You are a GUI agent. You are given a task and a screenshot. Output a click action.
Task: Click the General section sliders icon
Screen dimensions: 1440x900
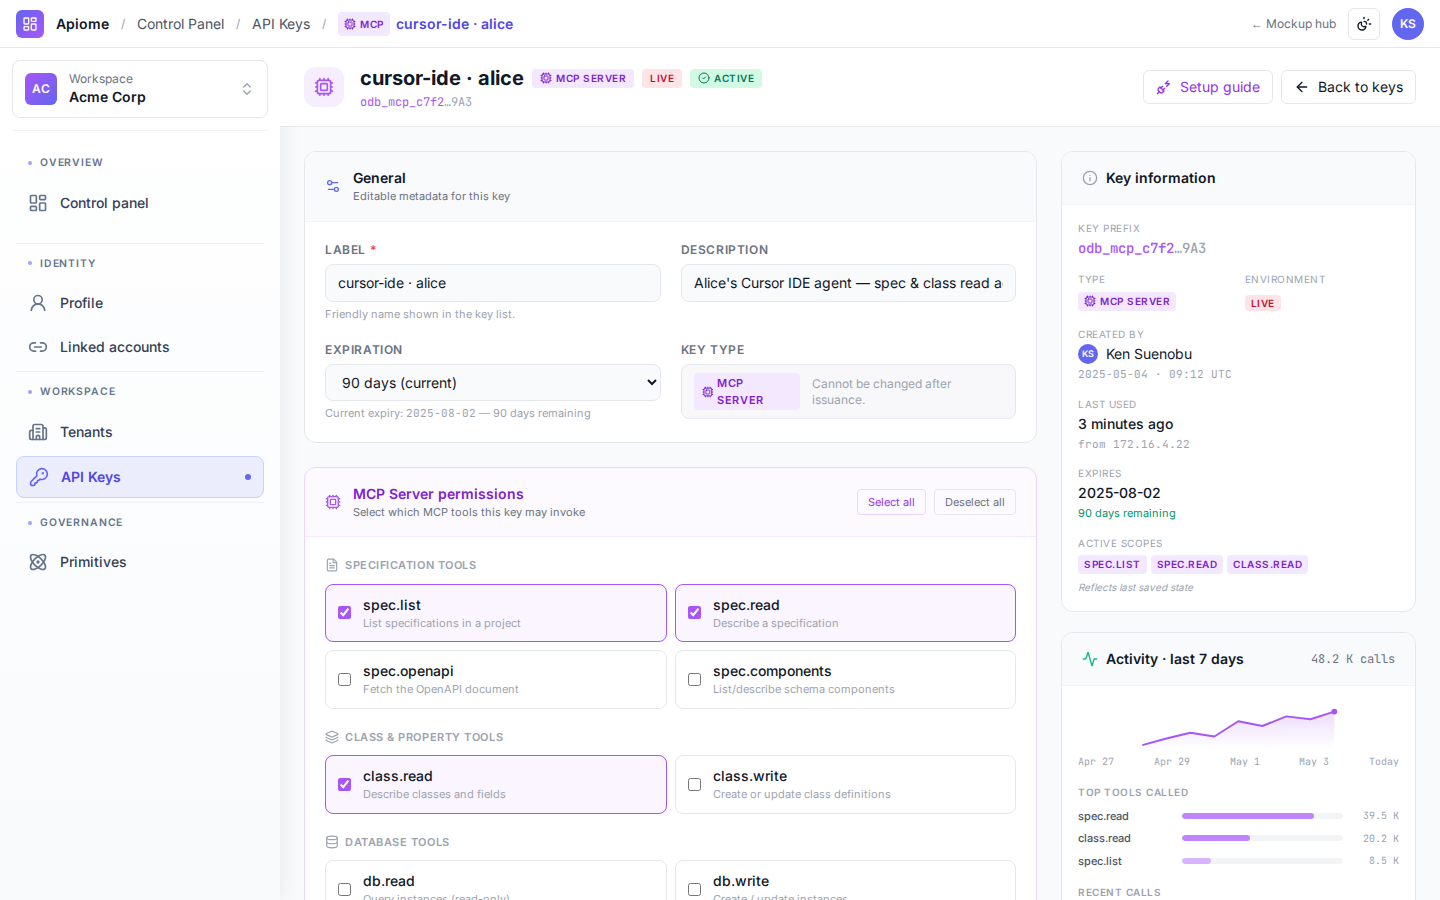[x=333, y=186]
